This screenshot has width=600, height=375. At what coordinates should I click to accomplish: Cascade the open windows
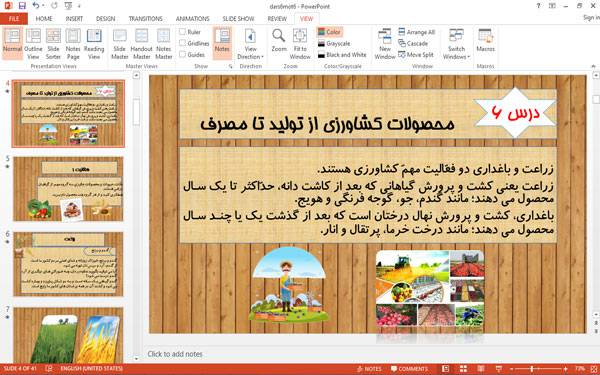[x=413, y=43]
